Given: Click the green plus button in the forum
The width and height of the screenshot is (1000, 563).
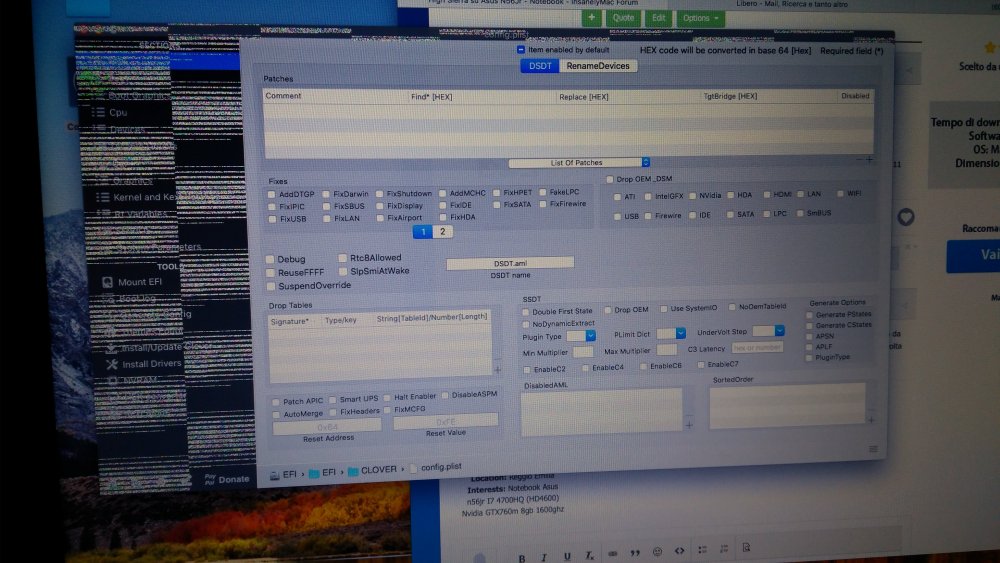Looking at the screenshot, I should click(x=591, y=18).
